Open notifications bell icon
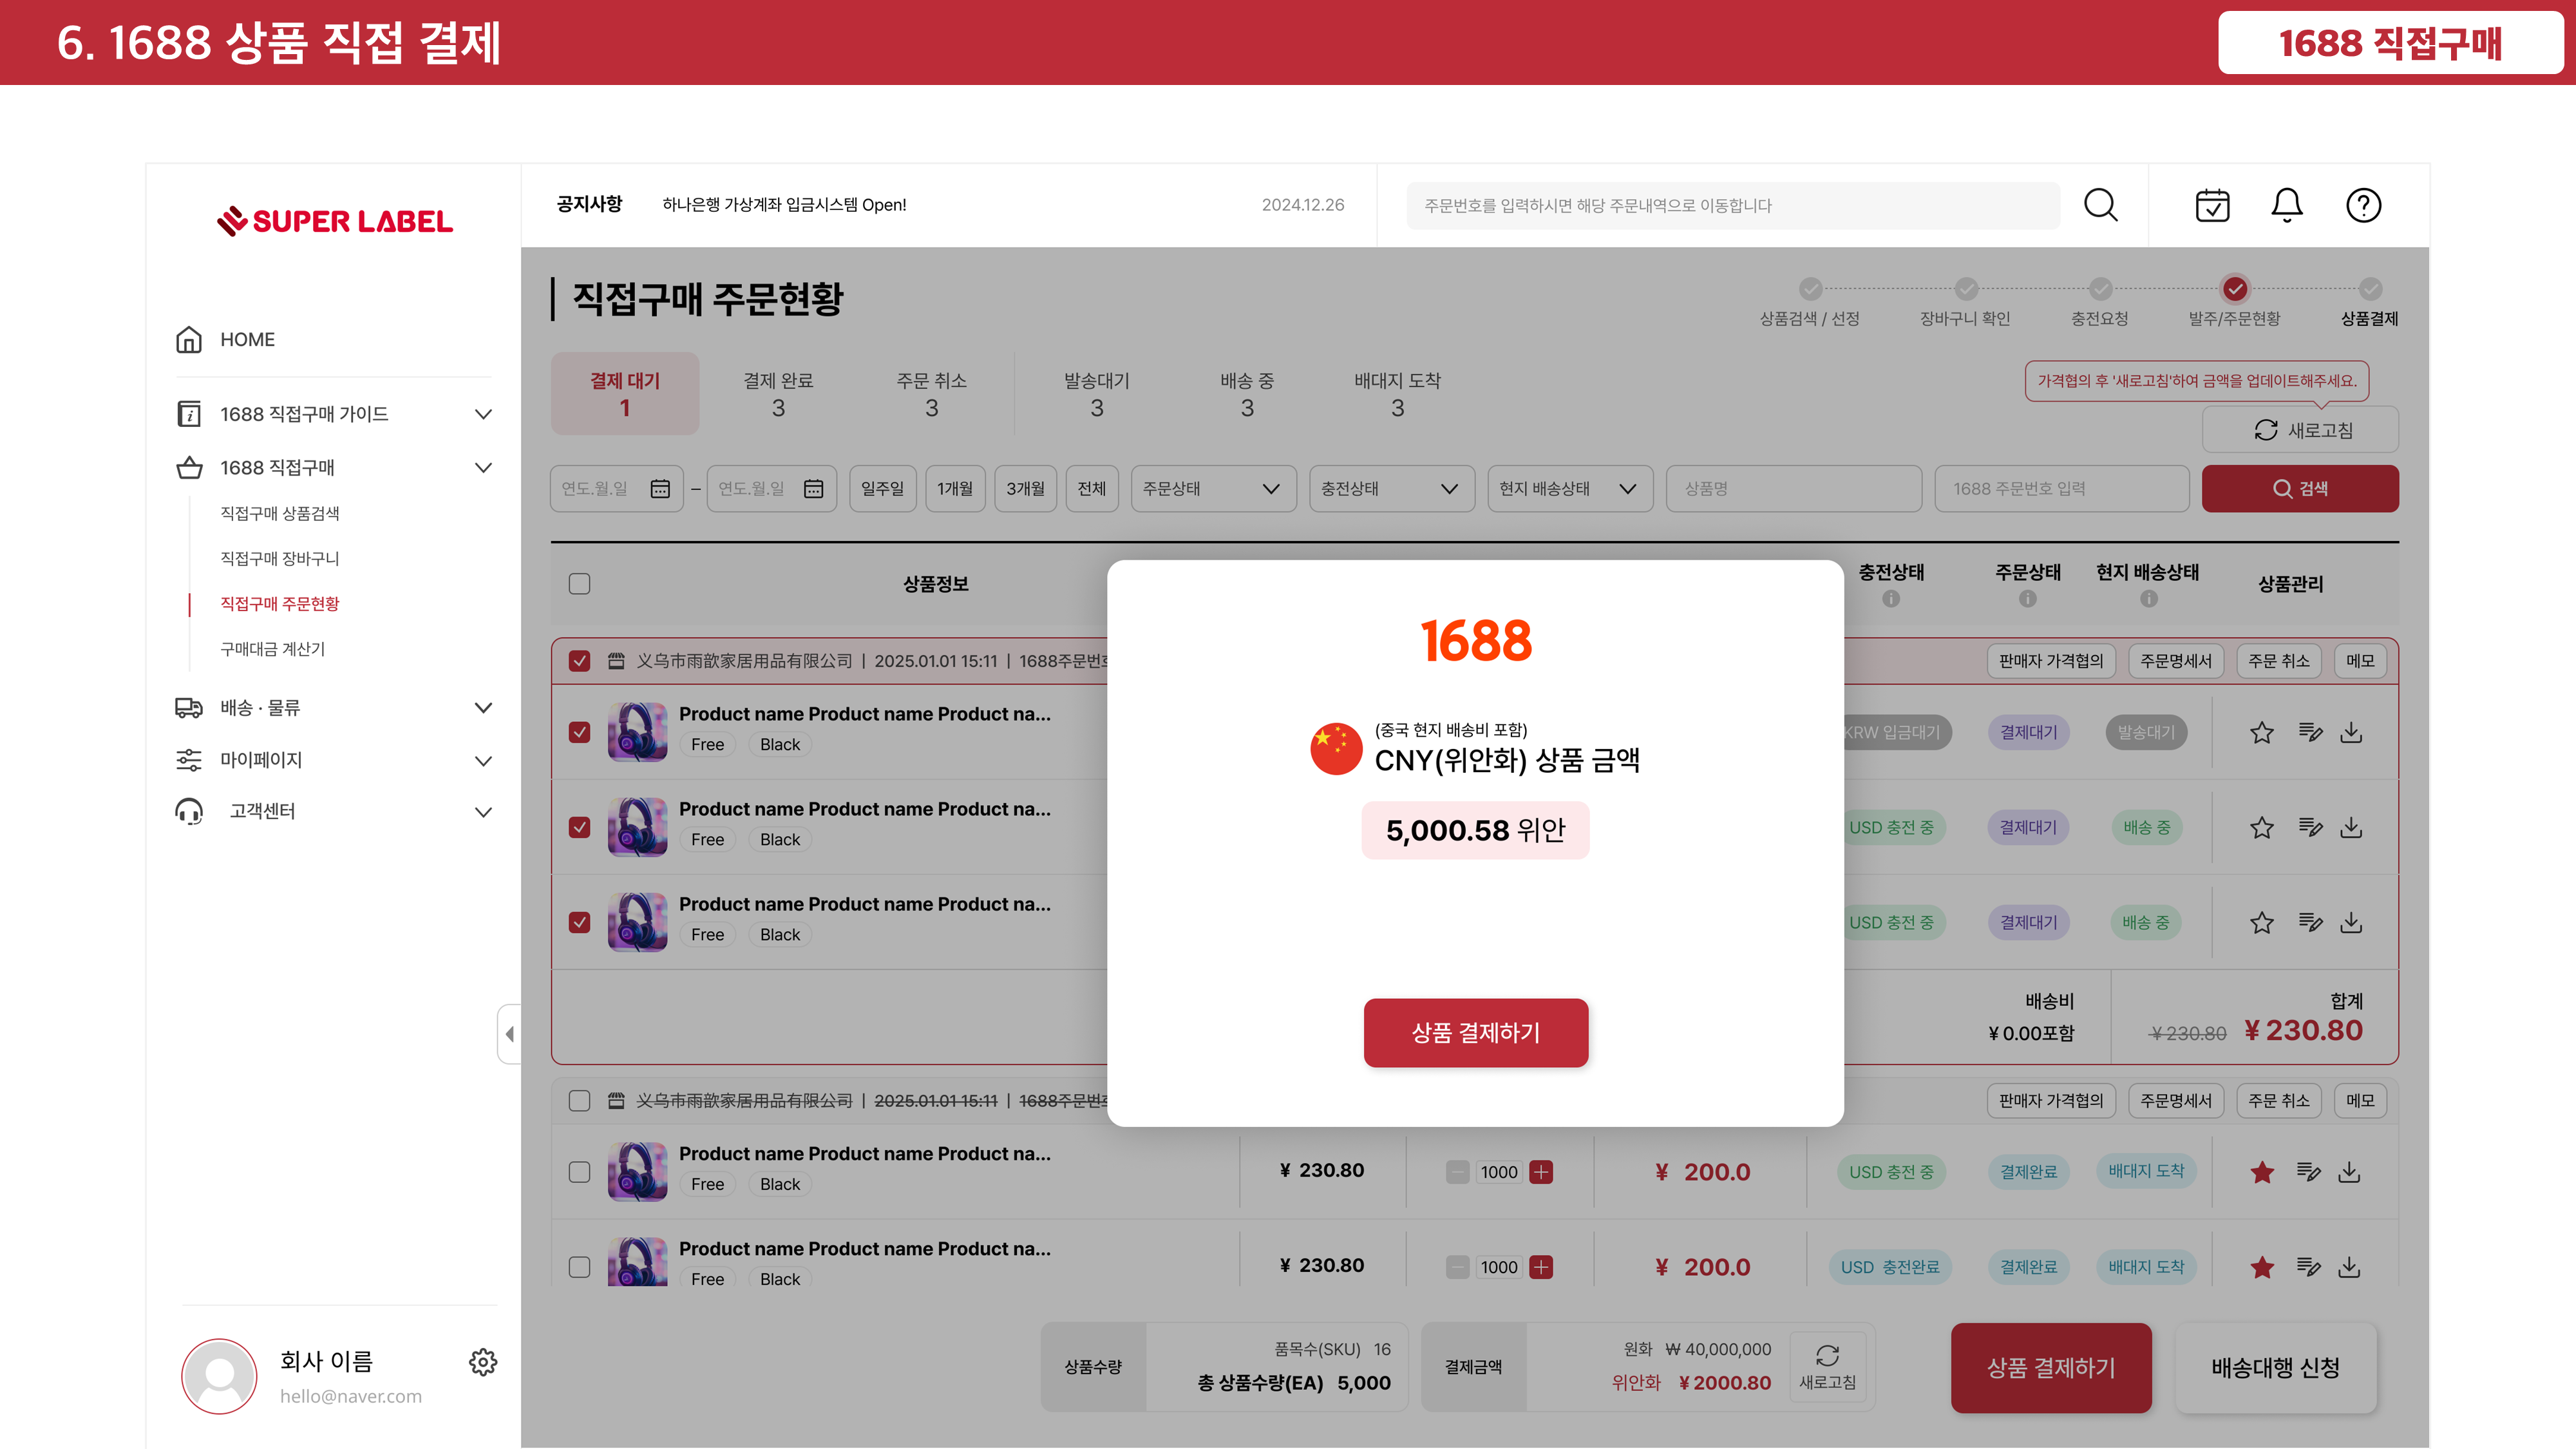Image resolution: width=2576 pixels, height=1449 pixels. point(2286,205)
